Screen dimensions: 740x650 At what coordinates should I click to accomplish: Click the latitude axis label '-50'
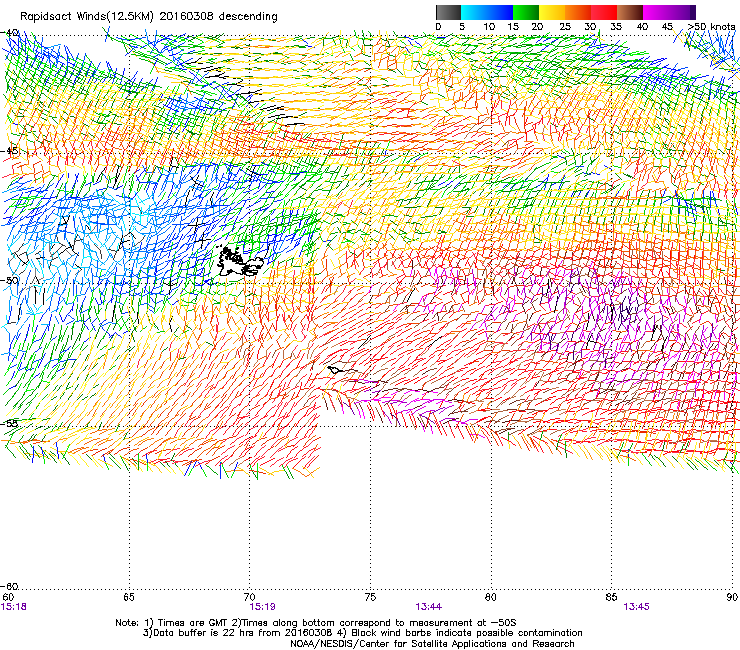tap(9, 280)
